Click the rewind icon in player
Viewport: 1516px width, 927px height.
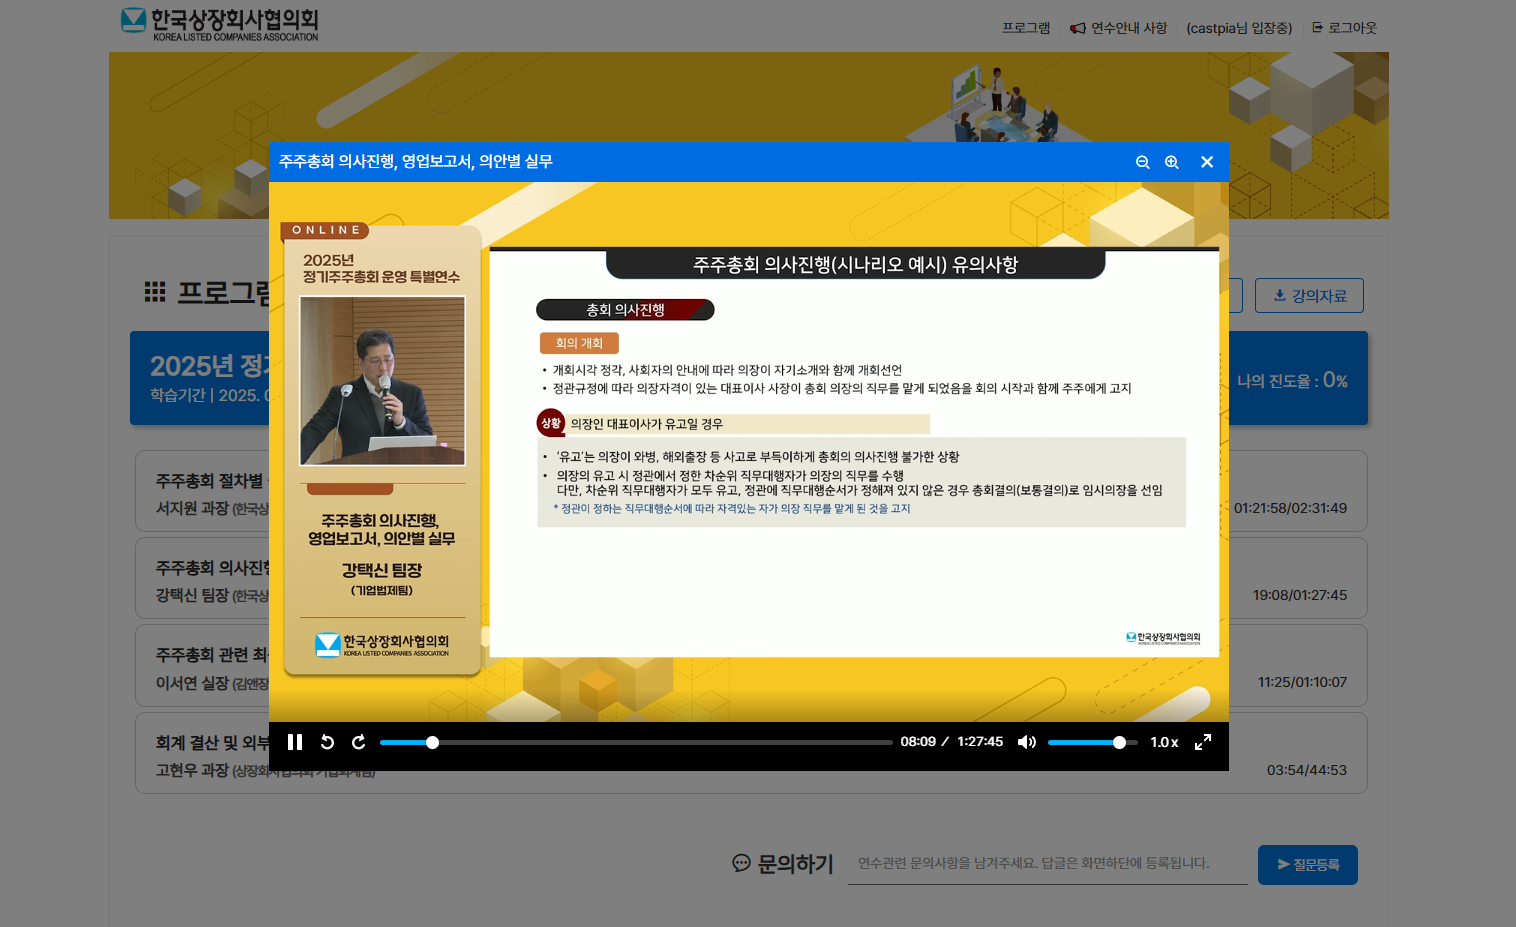(x=327, y=742)
